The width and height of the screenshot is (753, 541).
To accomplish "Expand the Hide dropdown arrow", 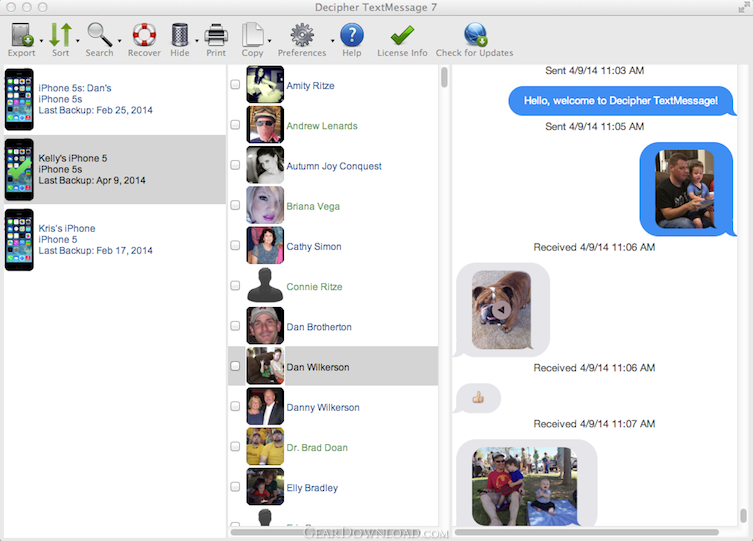I will coord(197,41).
